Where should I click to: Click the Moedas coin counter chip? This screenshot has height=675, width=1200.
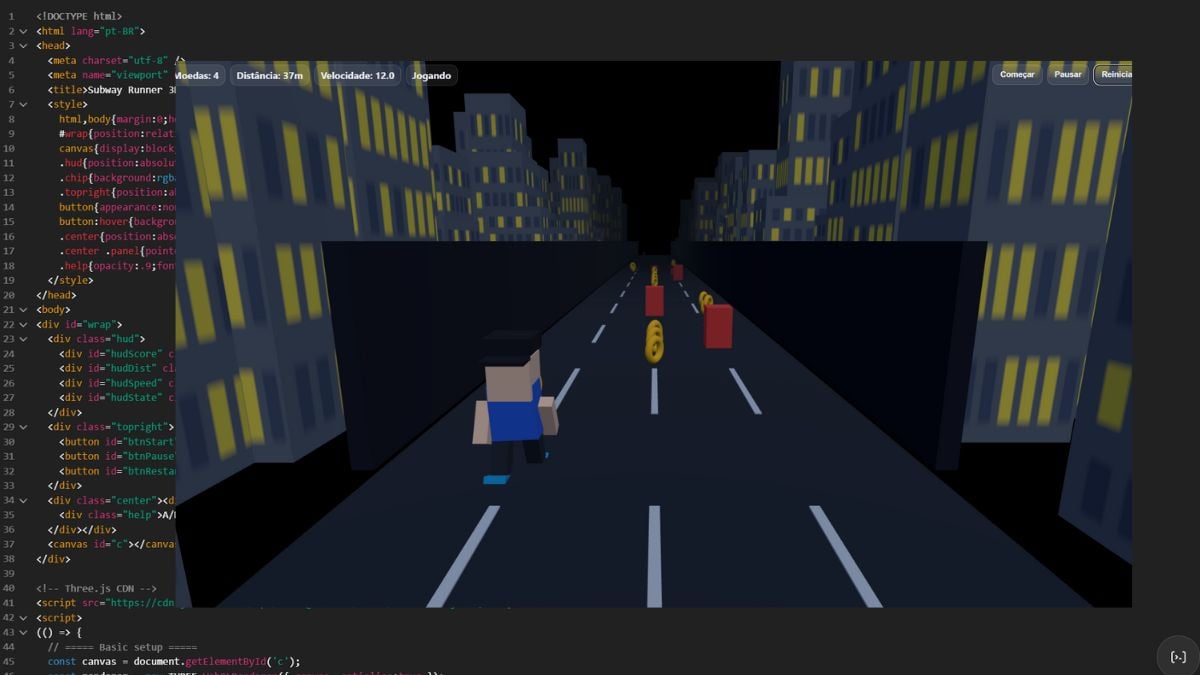click(198, 75)
